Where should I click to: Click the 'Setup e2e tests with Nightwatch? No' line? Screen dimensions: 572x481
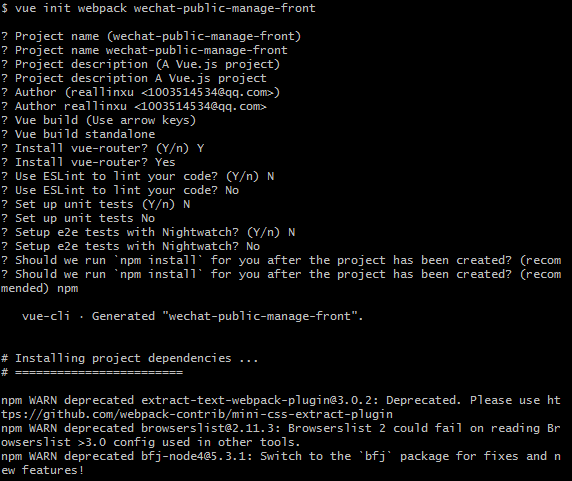[x=130, y=247]
